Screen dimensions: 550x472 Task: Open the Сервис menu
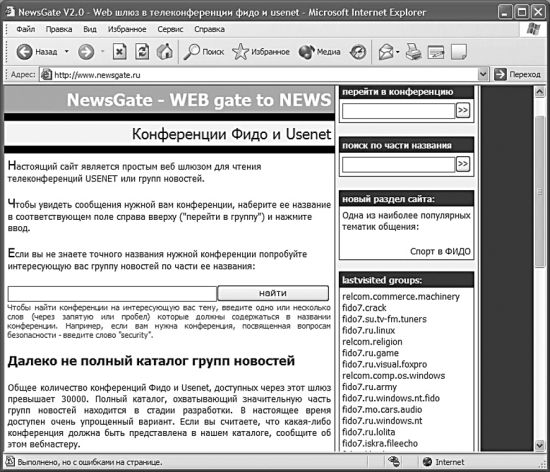(x=170, y=29)
